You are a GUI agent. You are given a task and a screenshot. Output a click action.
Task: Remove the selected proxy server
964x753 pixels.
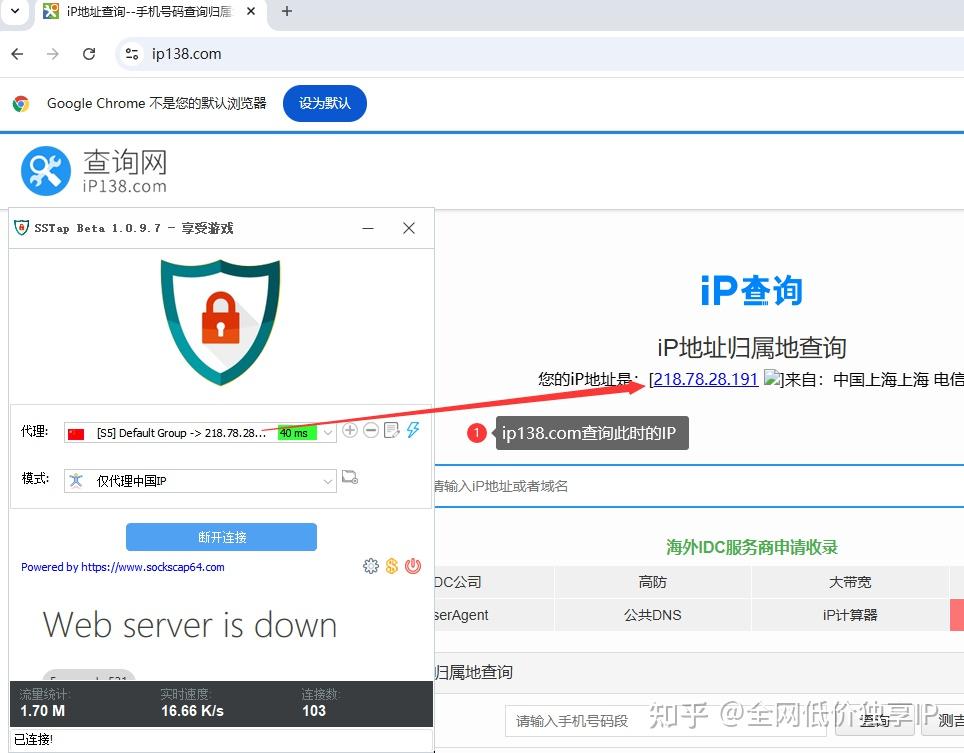[x=370, y=429]
